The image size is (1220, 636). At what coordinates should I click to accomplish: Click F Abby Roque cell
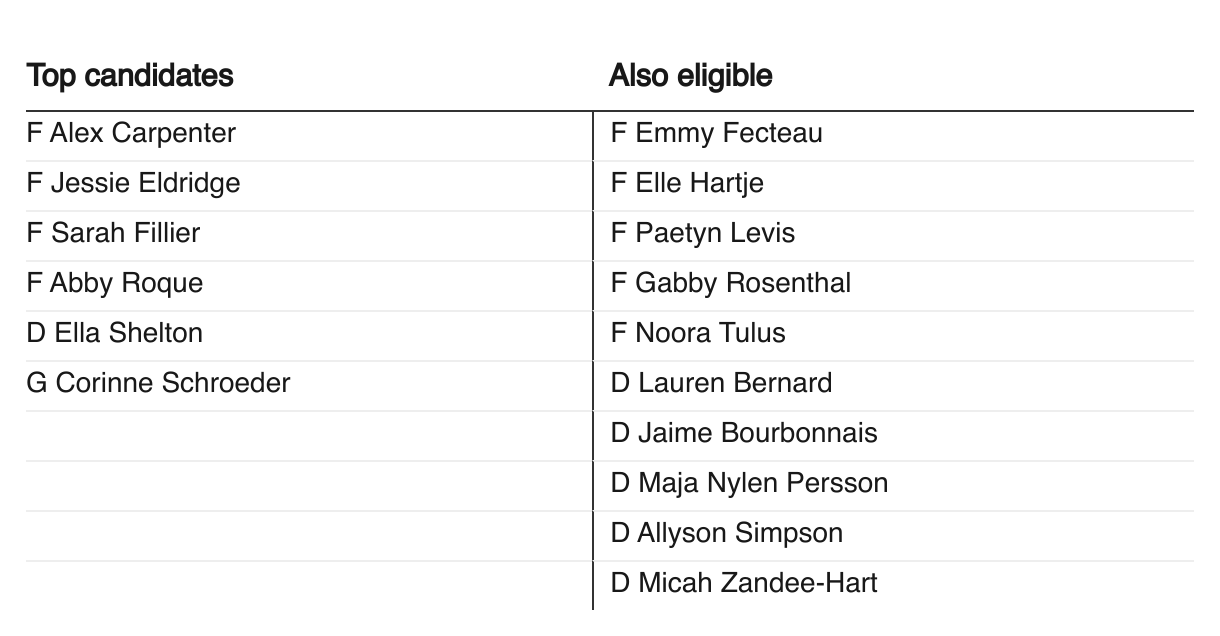[x=115, y=283]
